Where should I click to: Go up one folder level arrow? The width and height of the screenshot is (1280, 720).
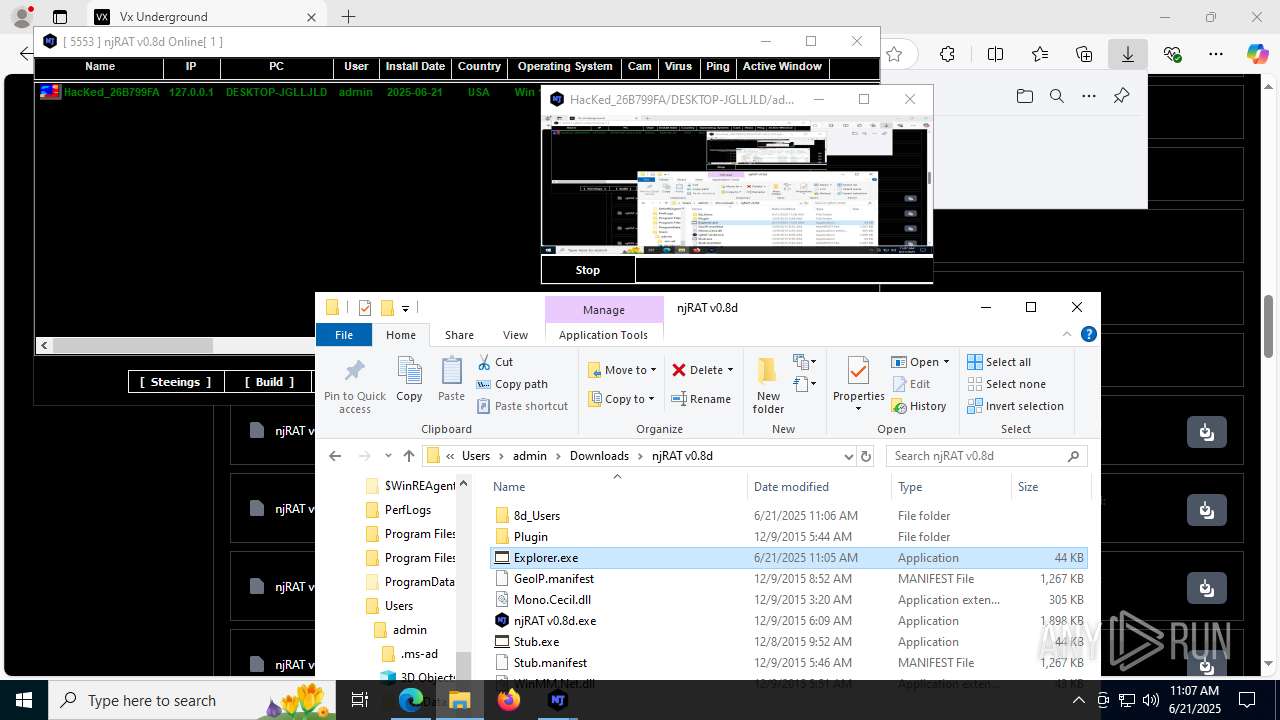pyautogui.click(x=409, y=456)
